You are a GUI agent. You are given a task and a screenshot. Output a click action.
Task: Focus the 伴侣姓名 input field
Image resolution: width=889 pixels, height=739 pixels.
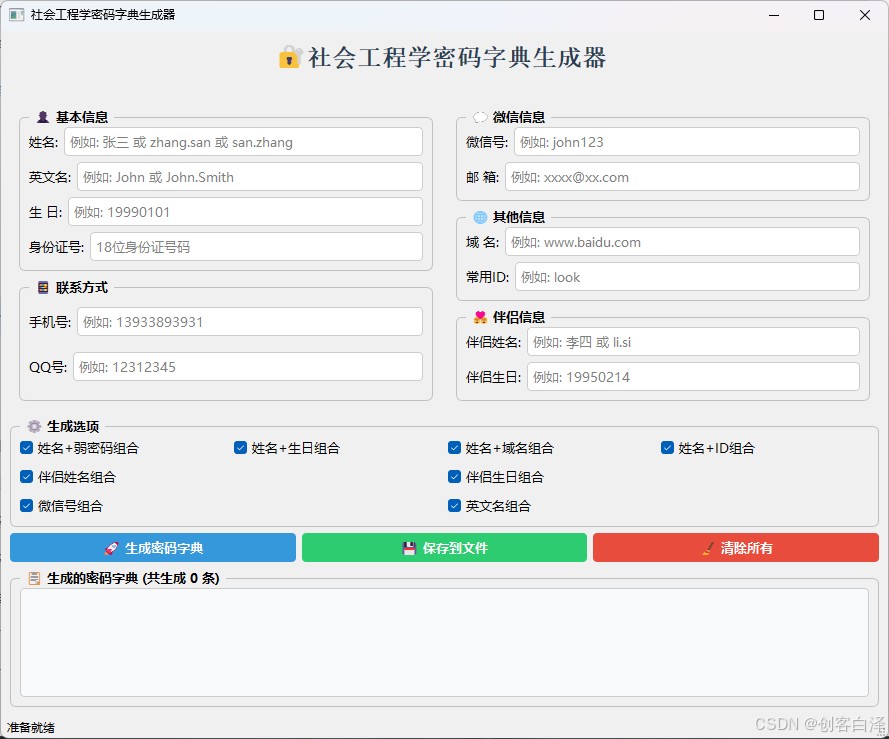[x=693, y=342]
